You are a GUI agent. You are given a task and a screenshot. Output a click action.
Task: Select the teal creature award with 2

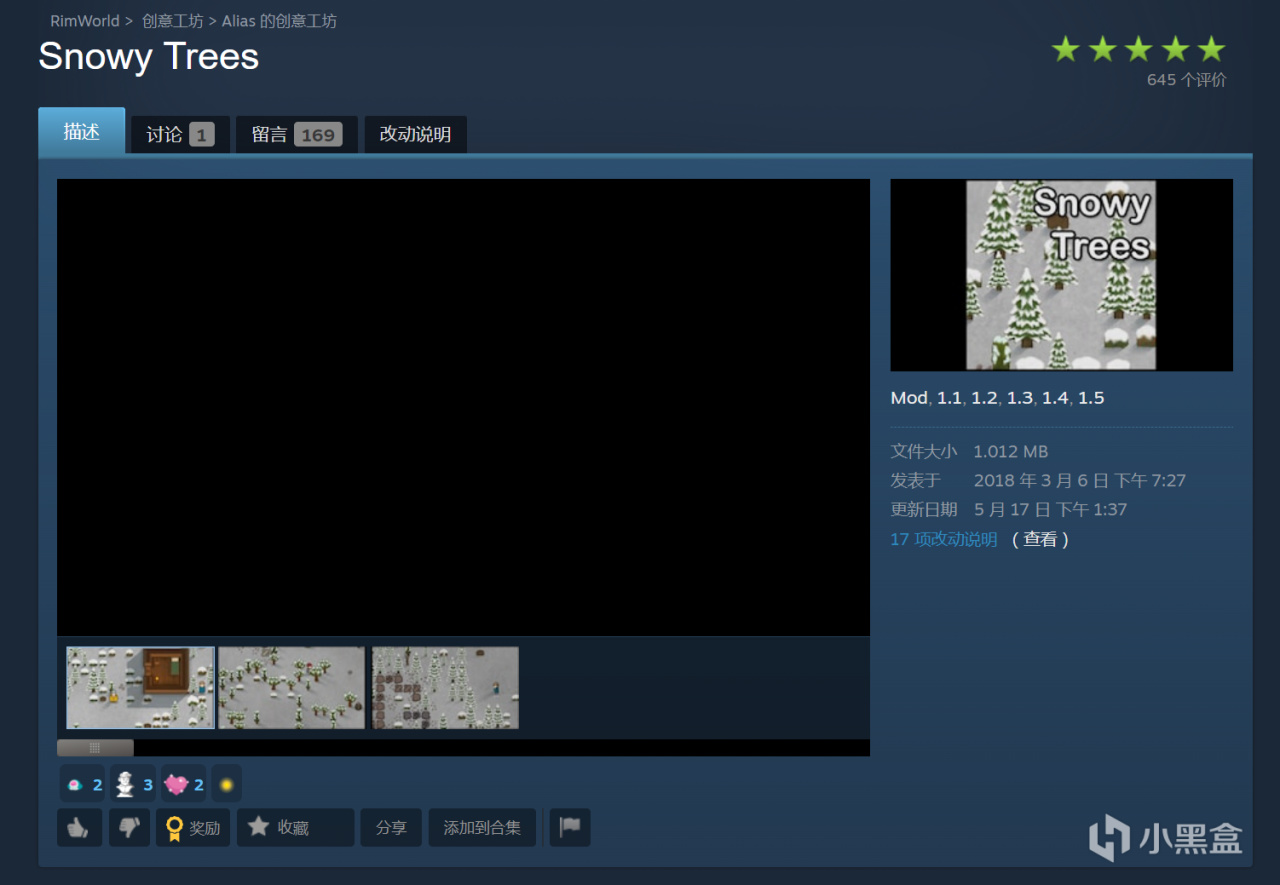[x=82, y=785]
